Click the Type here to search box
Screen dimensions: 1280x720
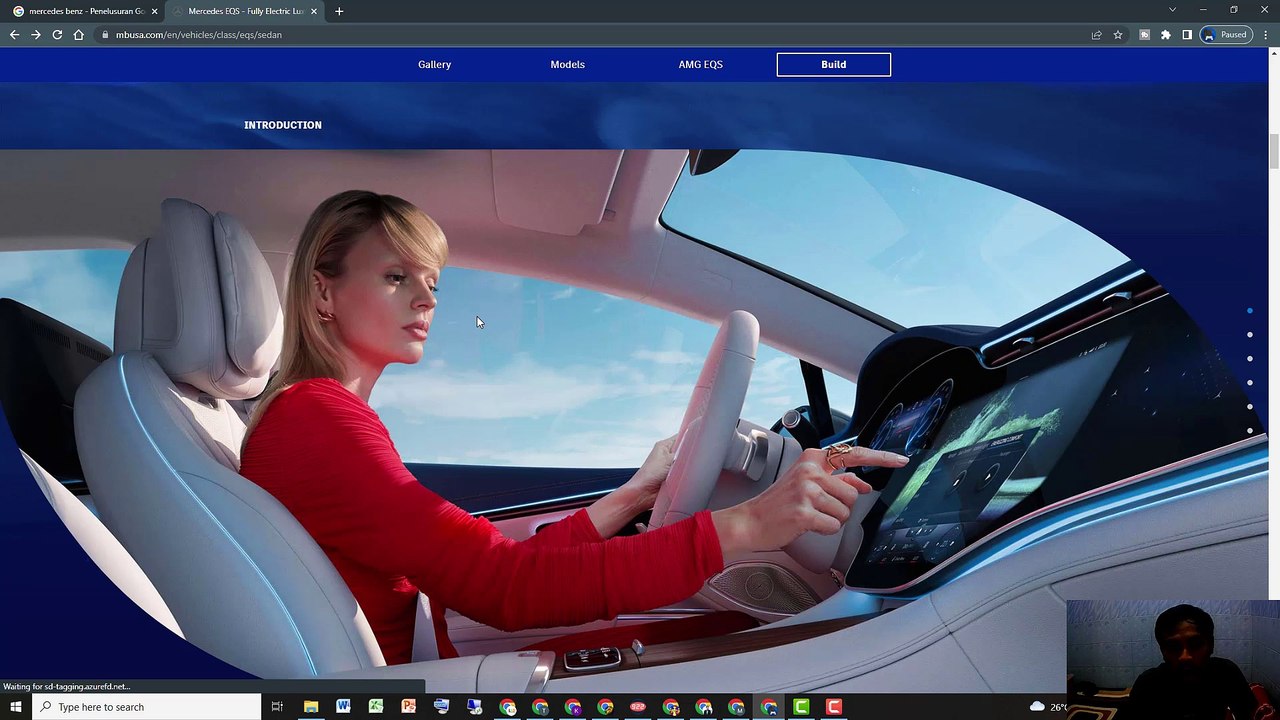[x=147, y=707]
